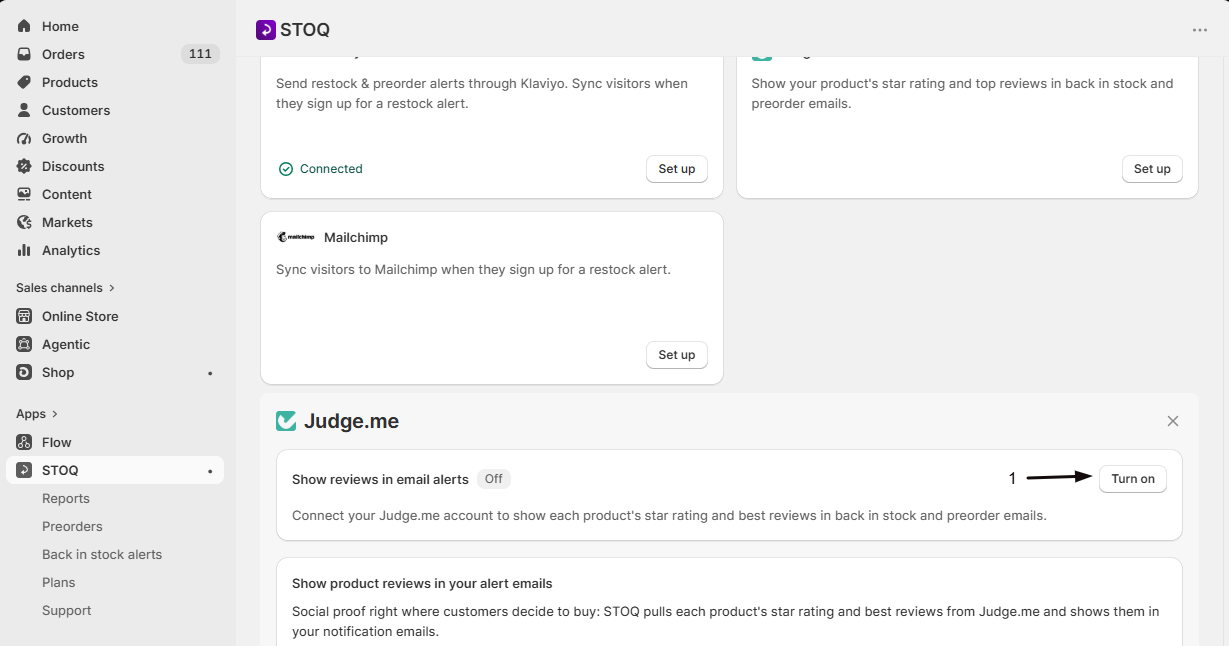The width and height of the screenshot is (1229, 646).
Task: Turn on reviews in email alerts
Action: (x=1133, y=479)
